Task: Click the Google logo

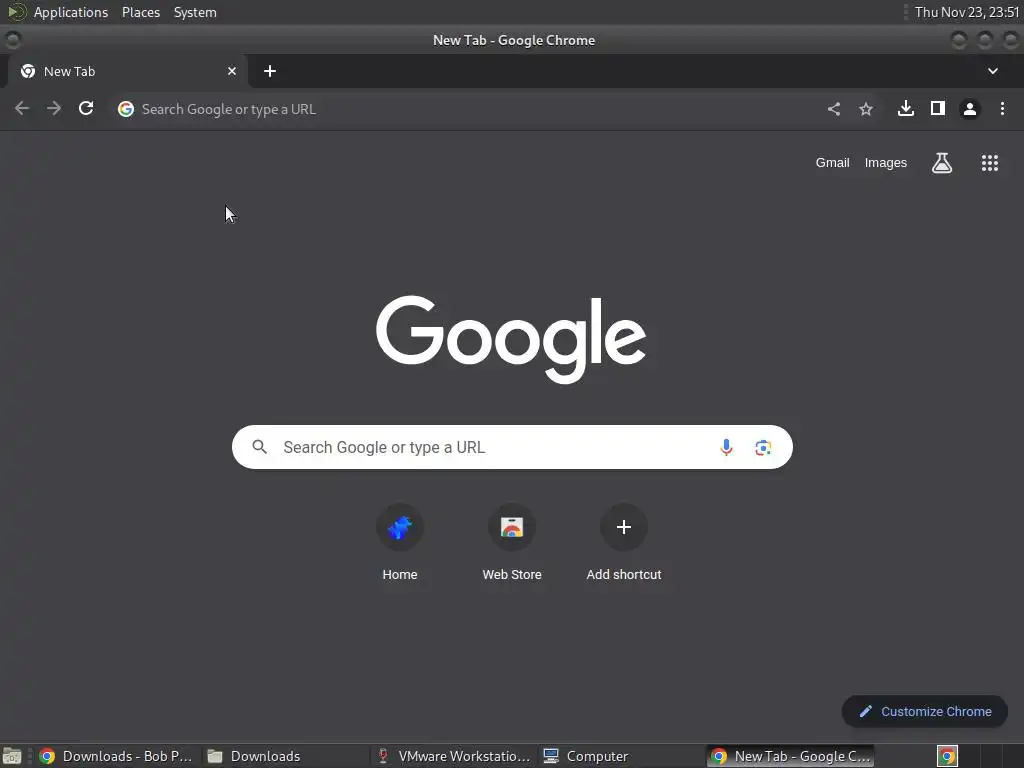Action: (511, 339)
